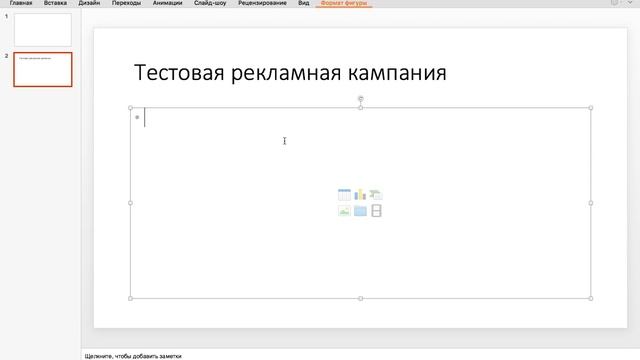Click slide number 2 label in the panel
The image size is (640, 360).
coord(6,56)
